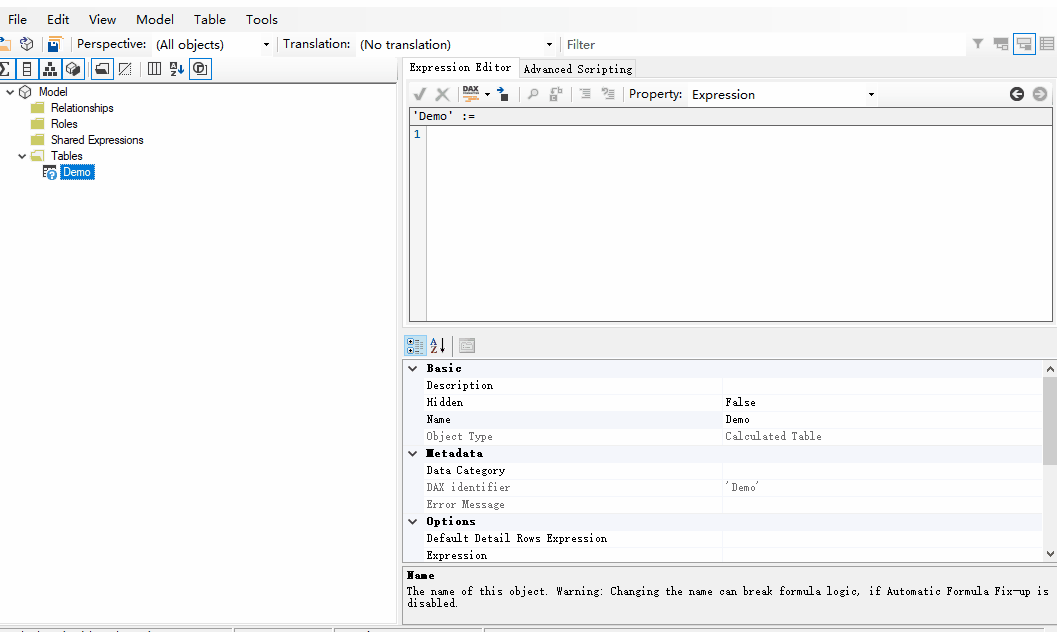Select the Relationships folder

pyautogui.click(x=82, y=108)
